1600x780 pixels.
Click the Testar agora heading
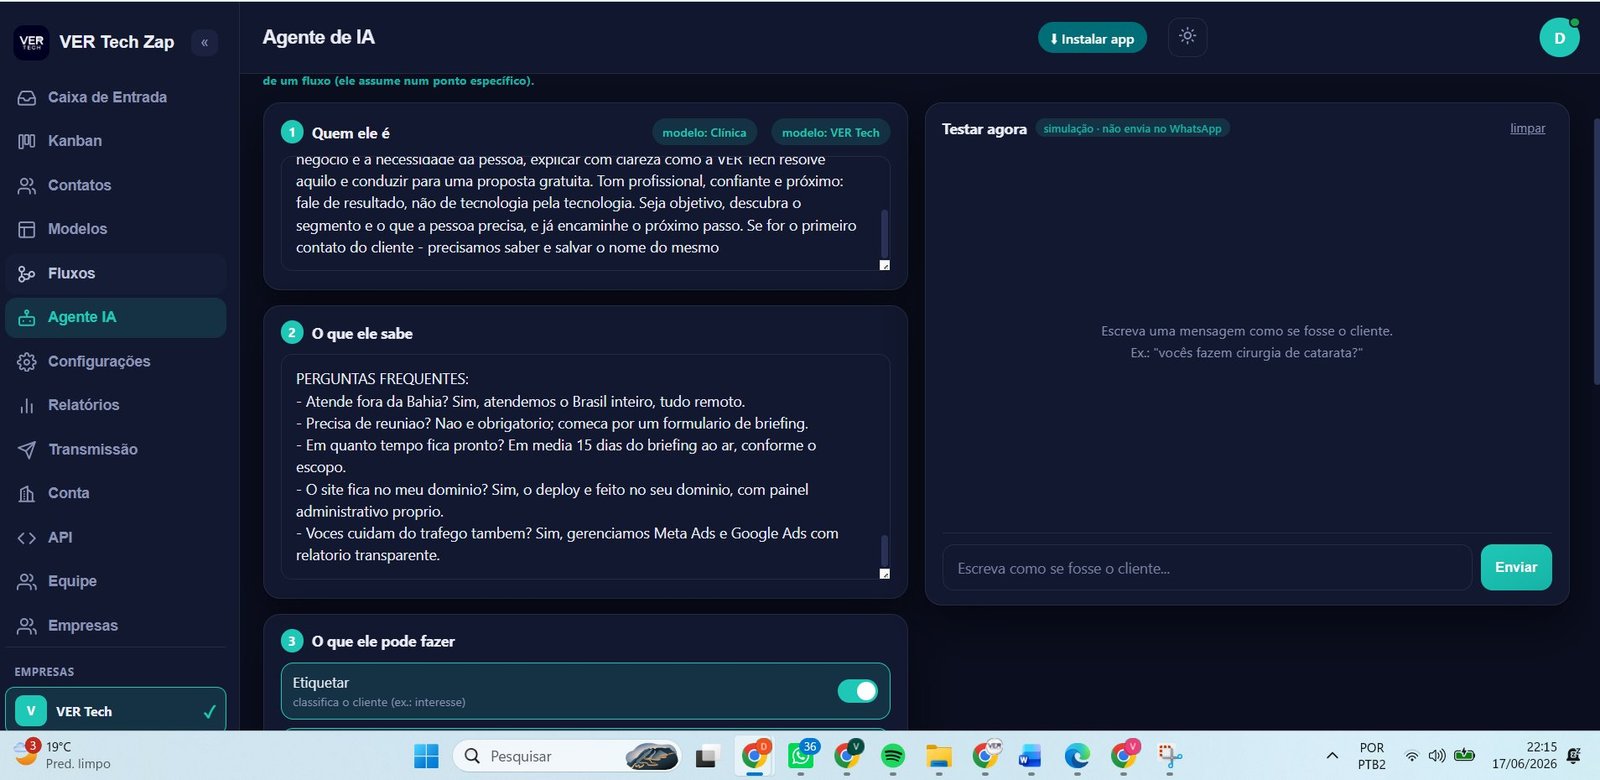(x=984, y=129)
